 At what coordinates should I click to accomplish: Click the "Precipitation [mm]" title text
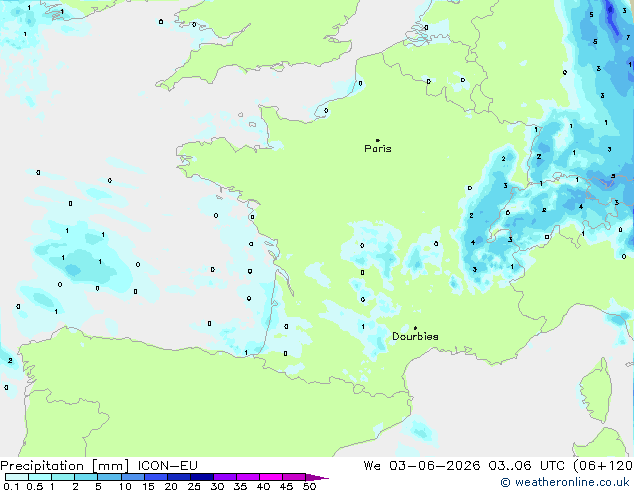[x=65, y=466]
